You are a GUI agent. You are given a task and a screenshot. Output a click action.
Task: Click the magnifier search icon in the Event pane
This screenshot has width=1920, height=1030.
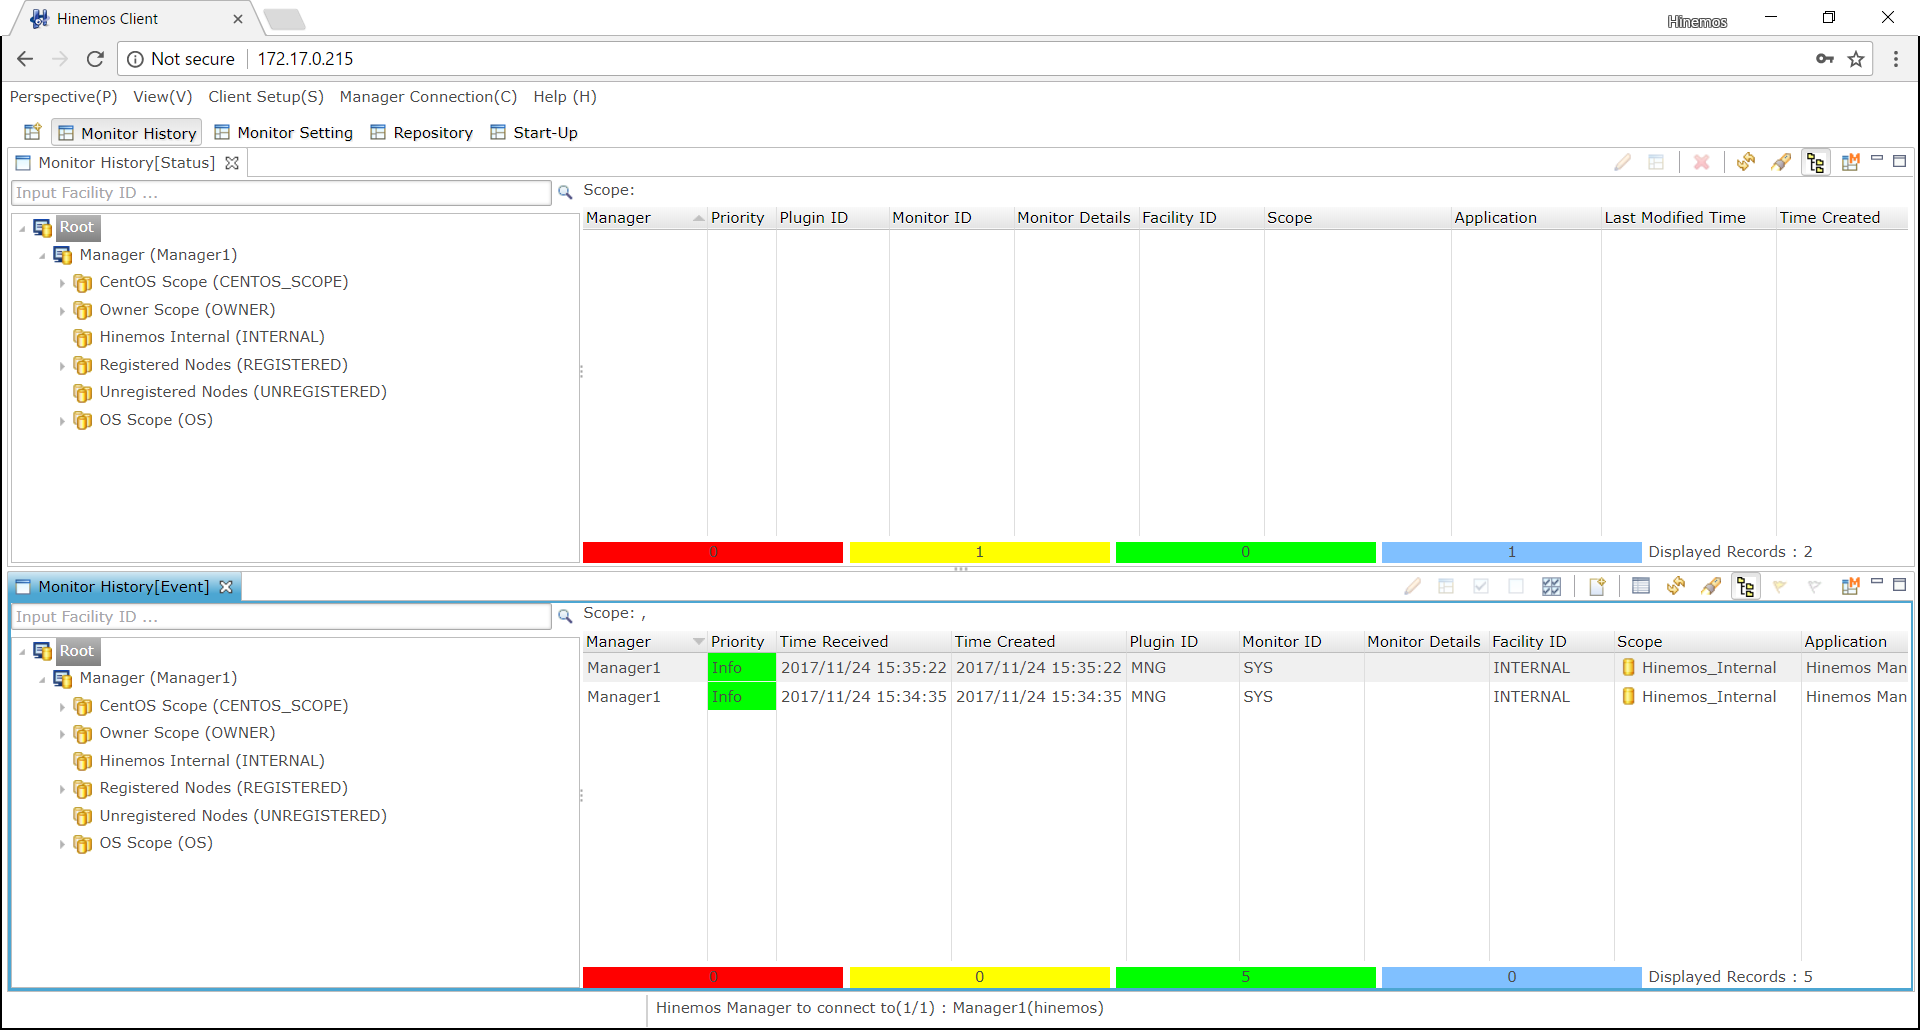point(565,616)
